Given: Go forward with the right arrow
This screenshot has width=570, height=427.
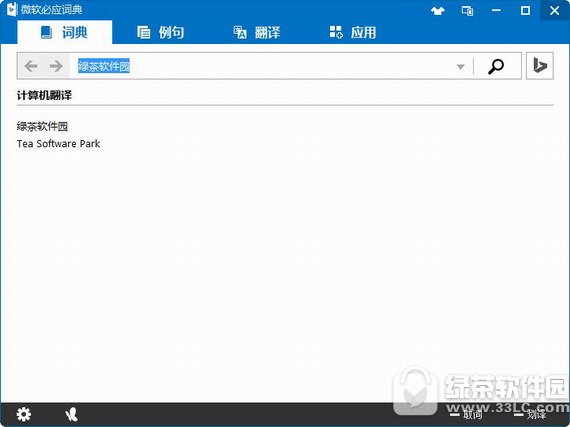Looking at the screenshot, I should click(56, 66).
